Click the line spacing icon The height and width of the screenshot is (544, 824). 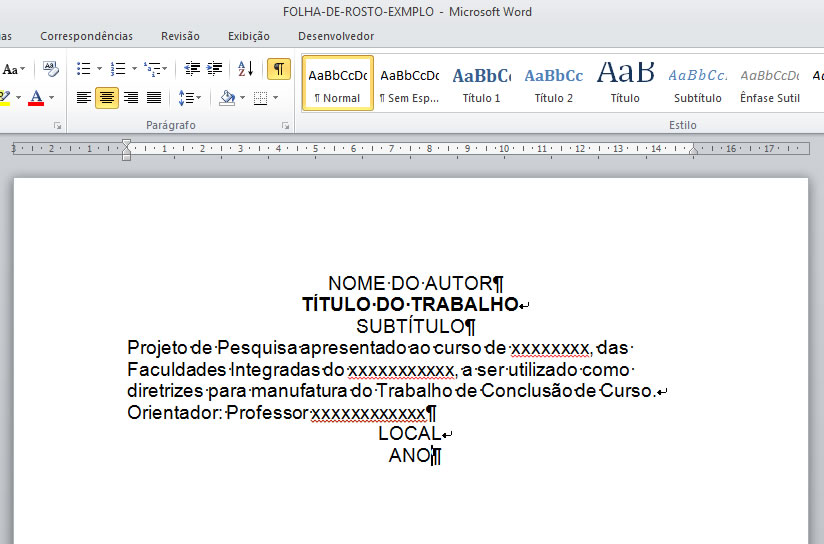click(x=187, y=98)
